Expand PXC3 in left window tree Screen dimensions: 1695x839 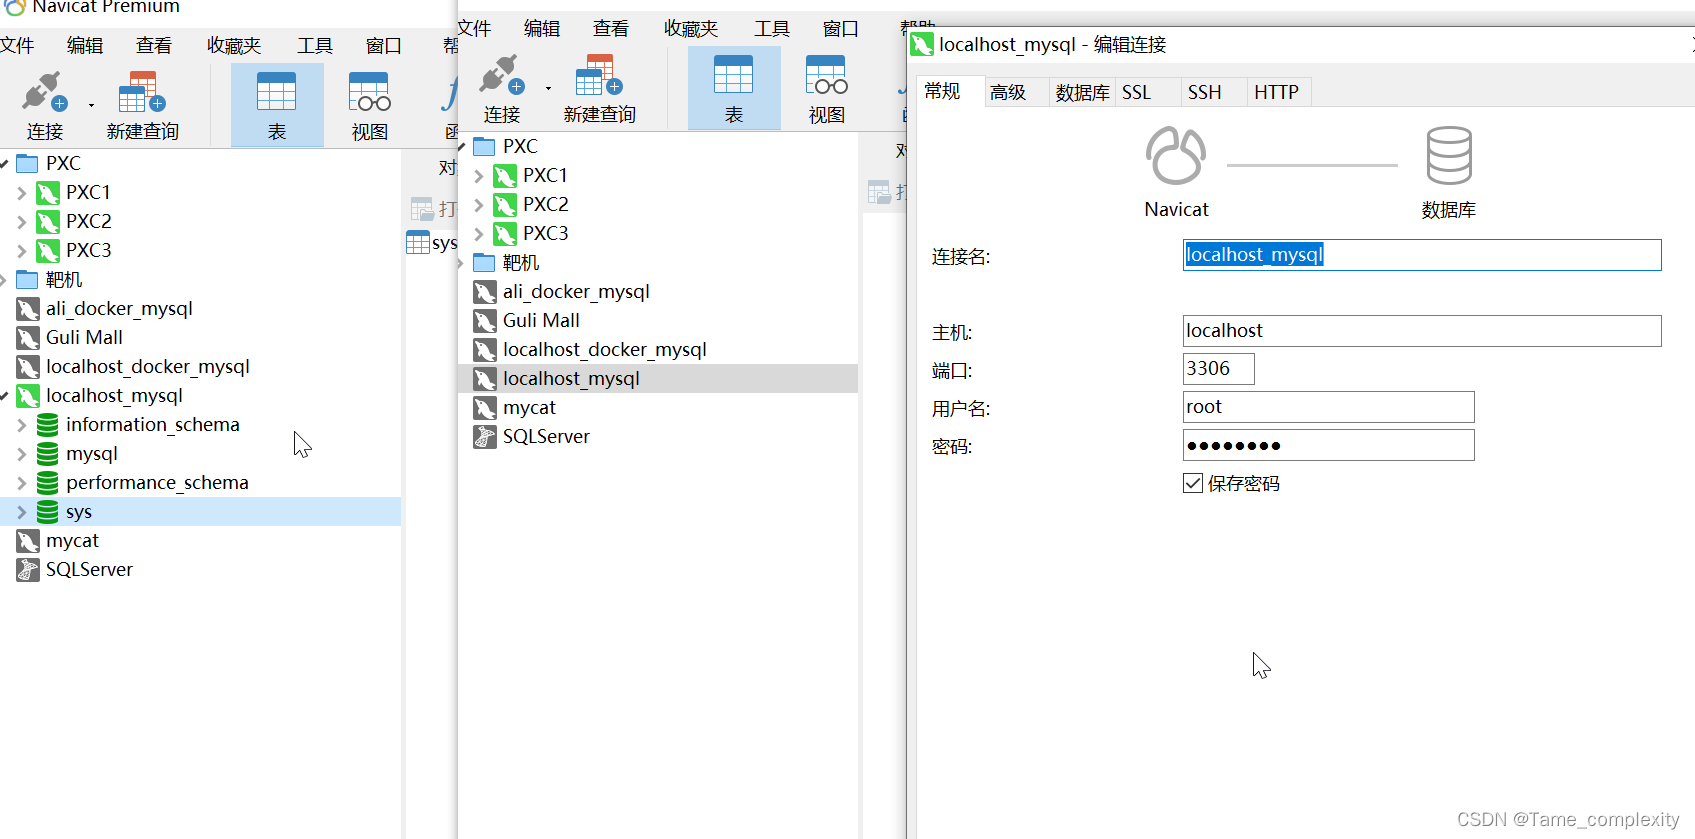click(22, 251)
